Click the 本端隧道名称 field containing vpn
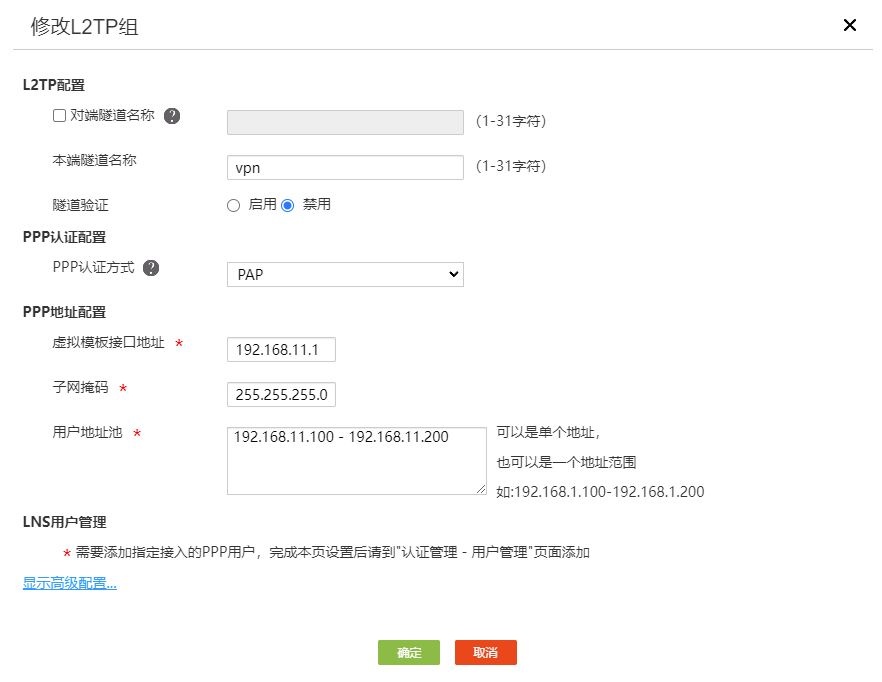Viewport: 882px width, 682px height. [345, 168]
